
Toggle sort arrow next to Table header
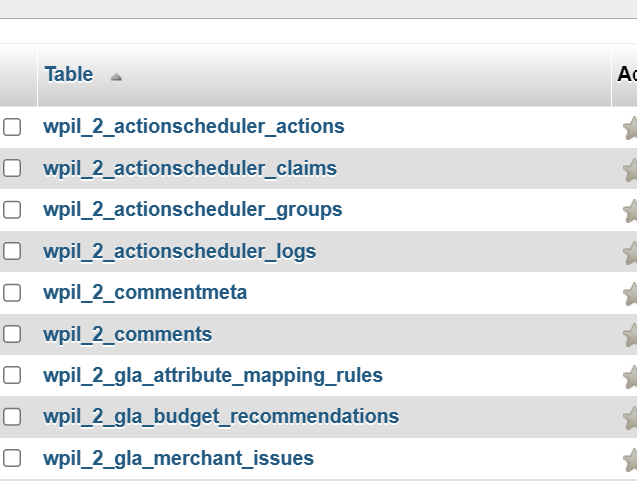[x=116, y=77]
